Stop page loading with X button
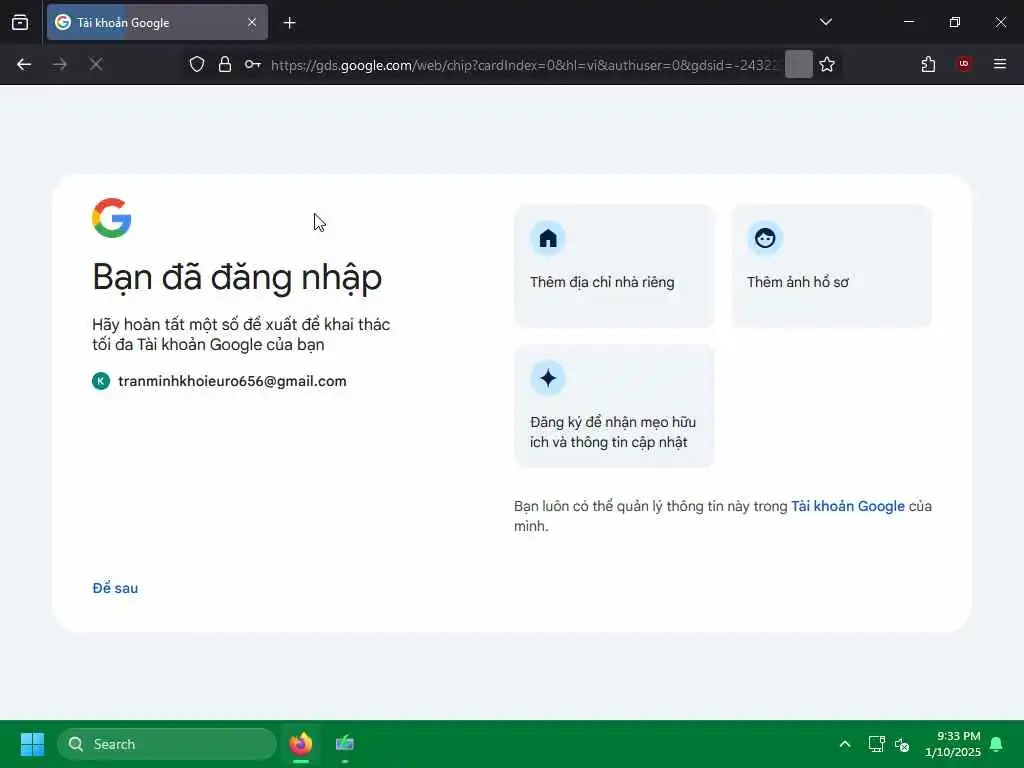Viewport: 1024px width, 768px height. [x=96, y=64]
